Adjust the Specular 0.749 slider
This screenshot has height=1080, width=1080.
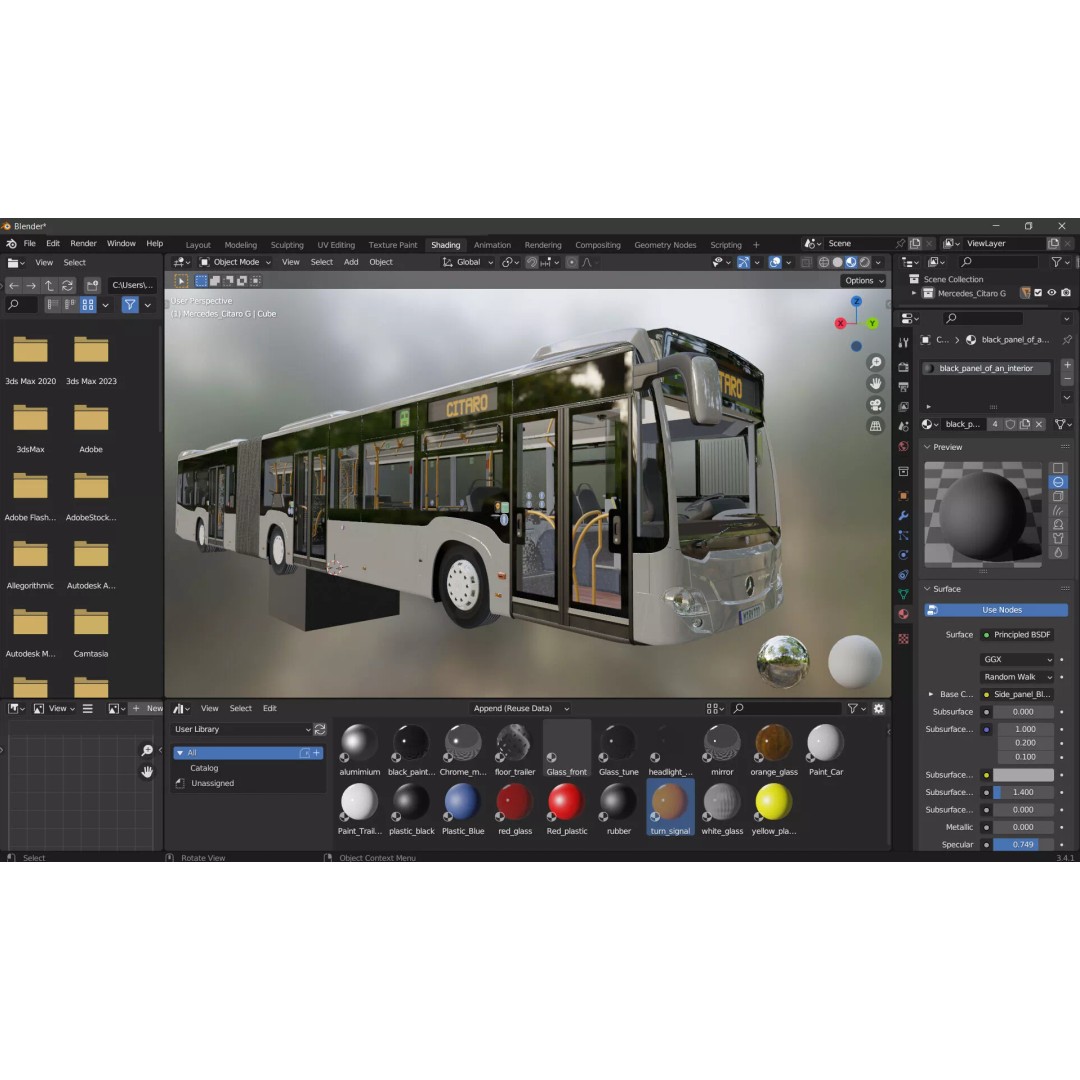(x=1023, y=845)
